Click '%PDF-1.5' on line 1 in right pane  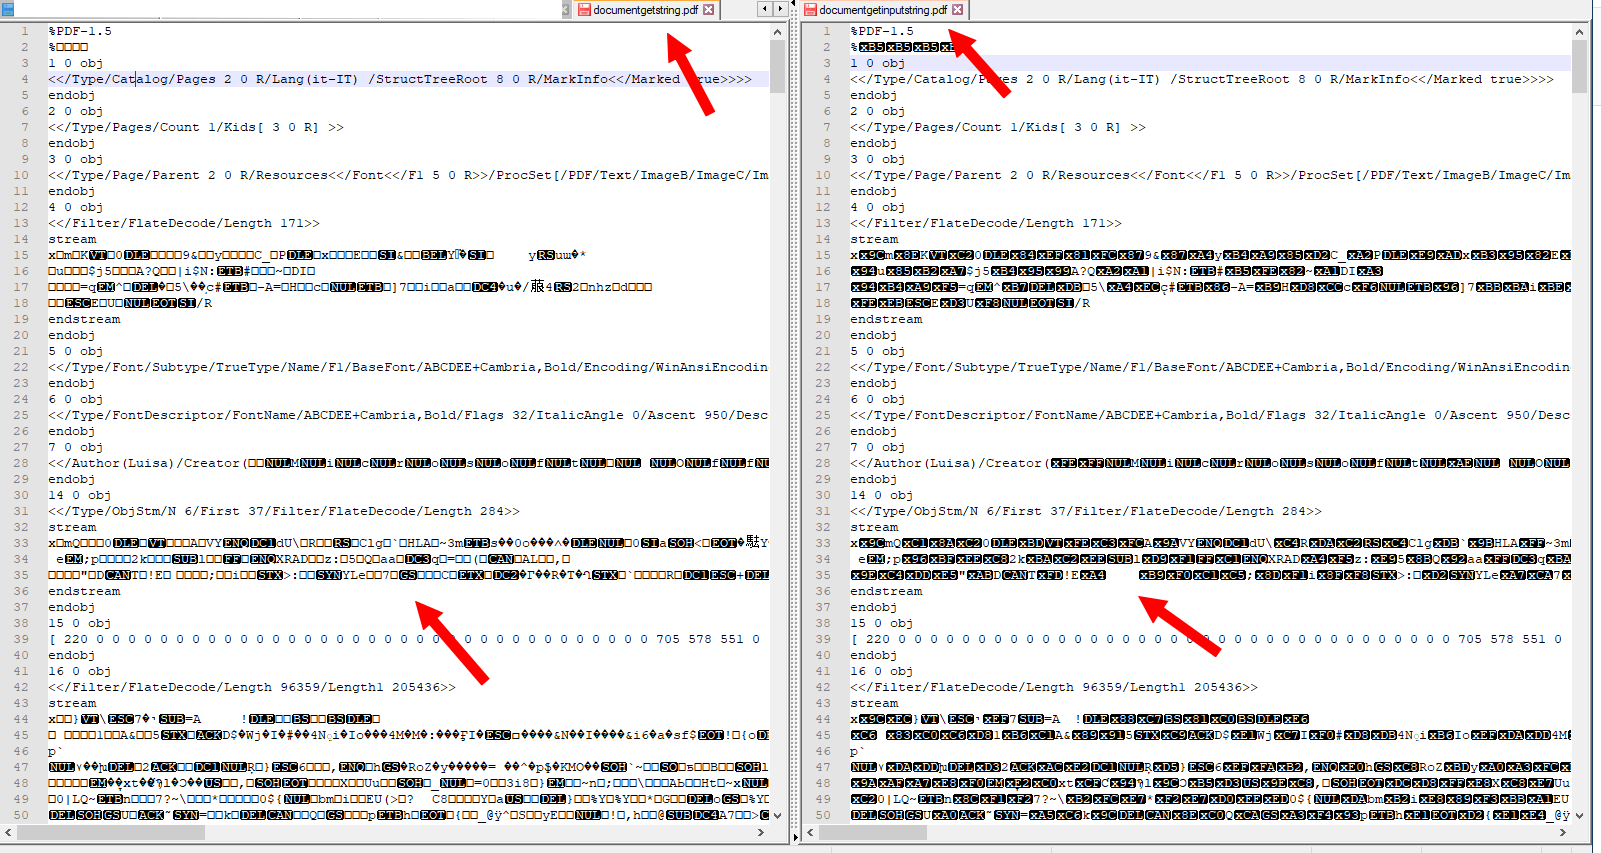882,31
